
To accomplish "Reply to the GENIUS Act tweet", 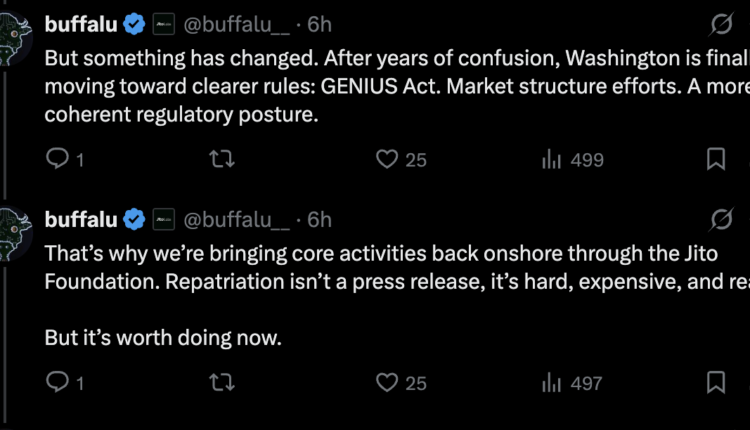I will pos(58,160).
